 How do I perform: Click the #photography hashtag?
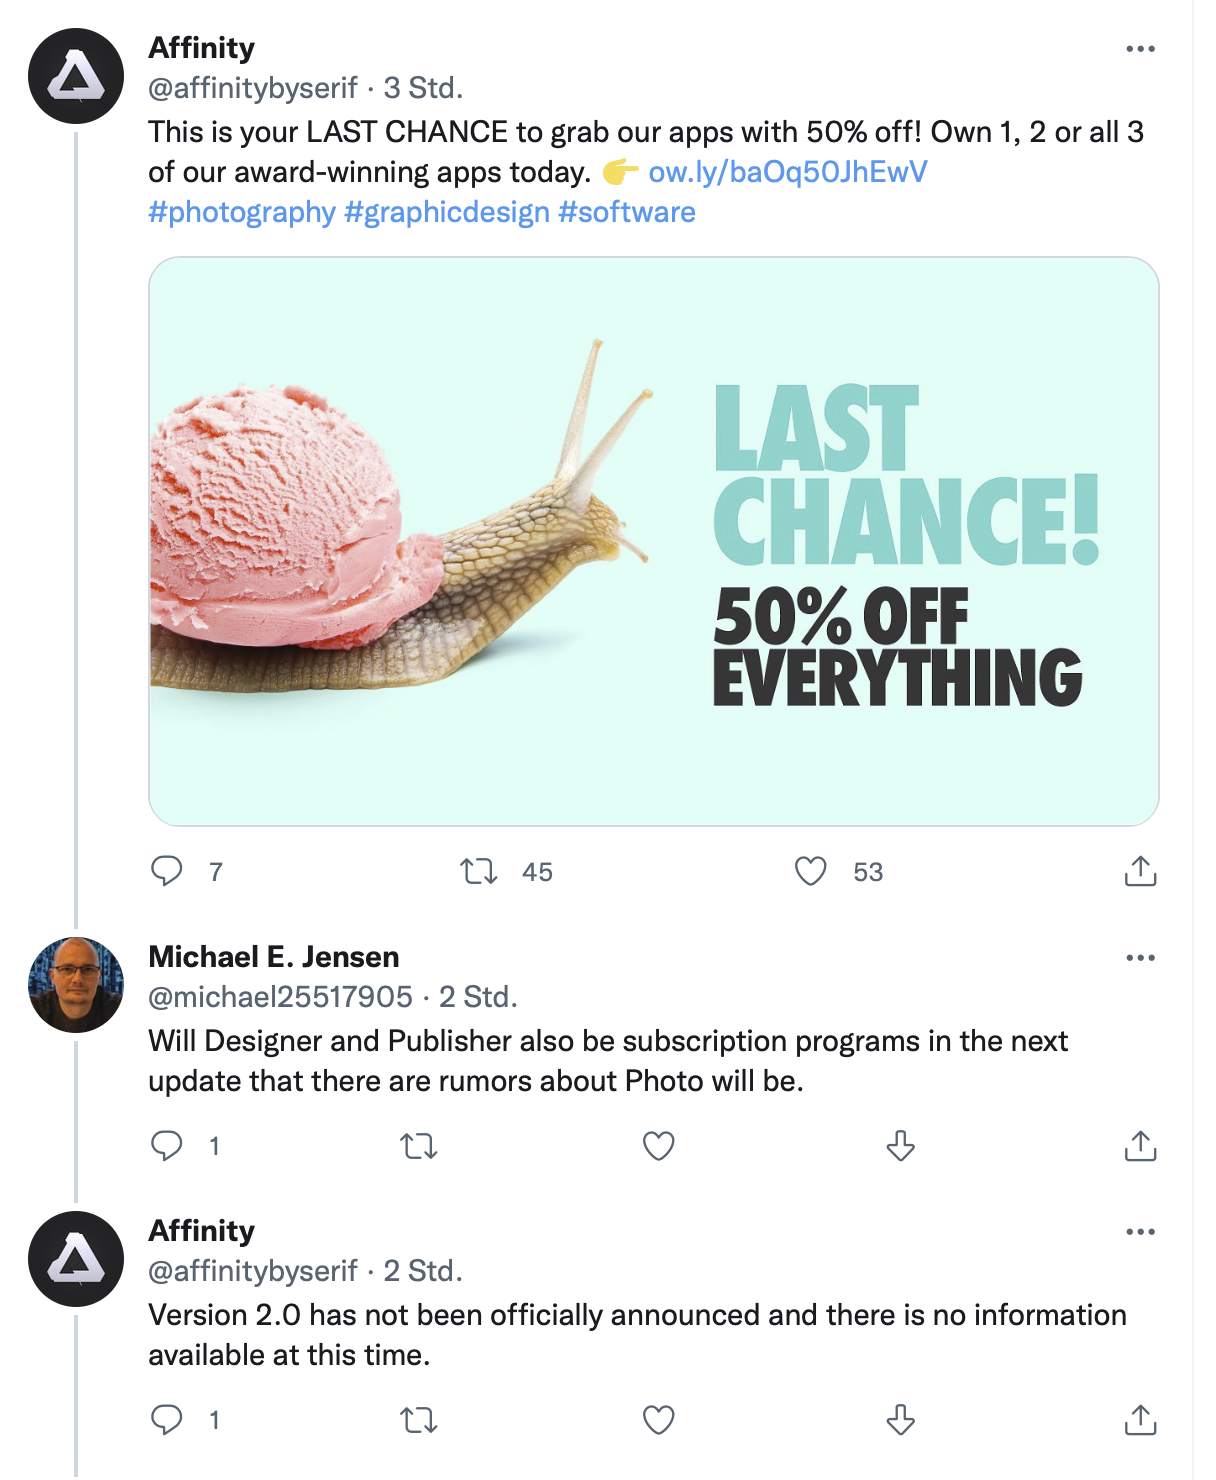[x=242, y=212]
